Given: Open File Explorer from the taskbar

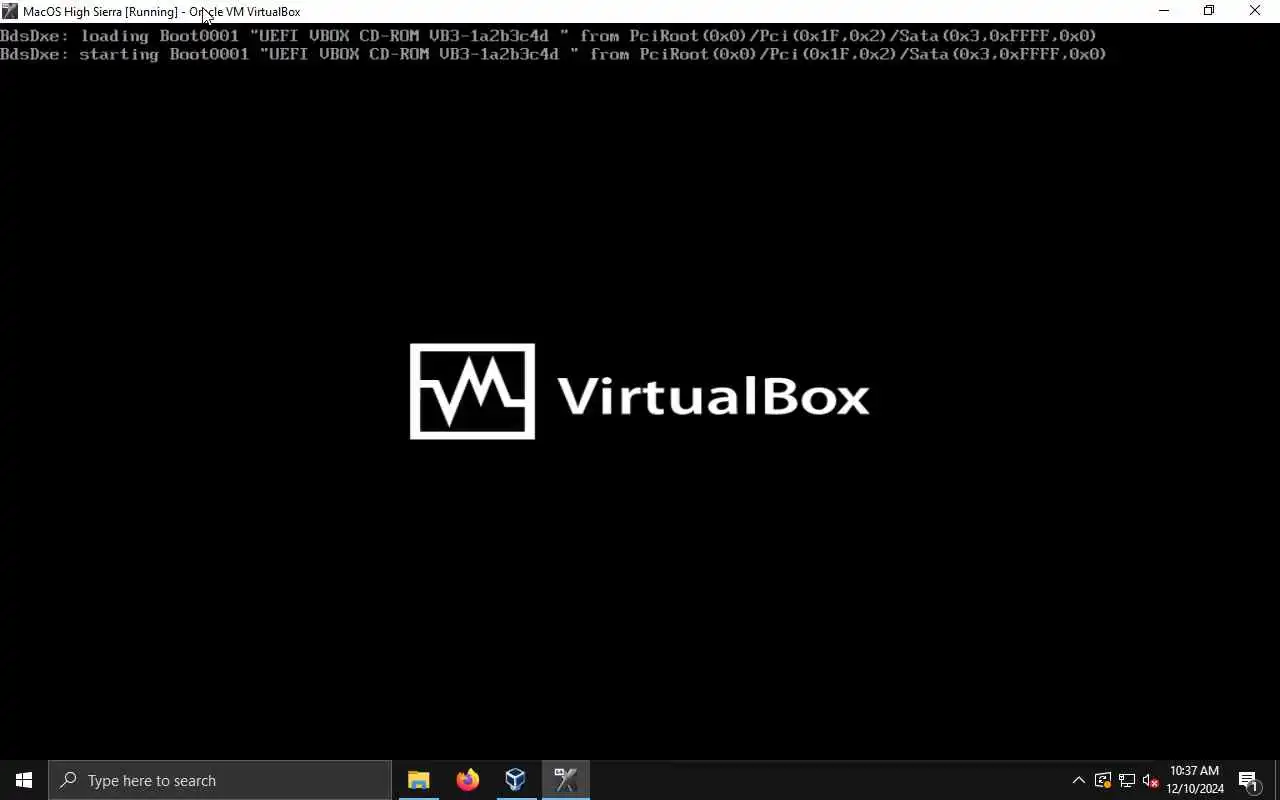Looking at the screenshot, I should [x=418, y=780].
